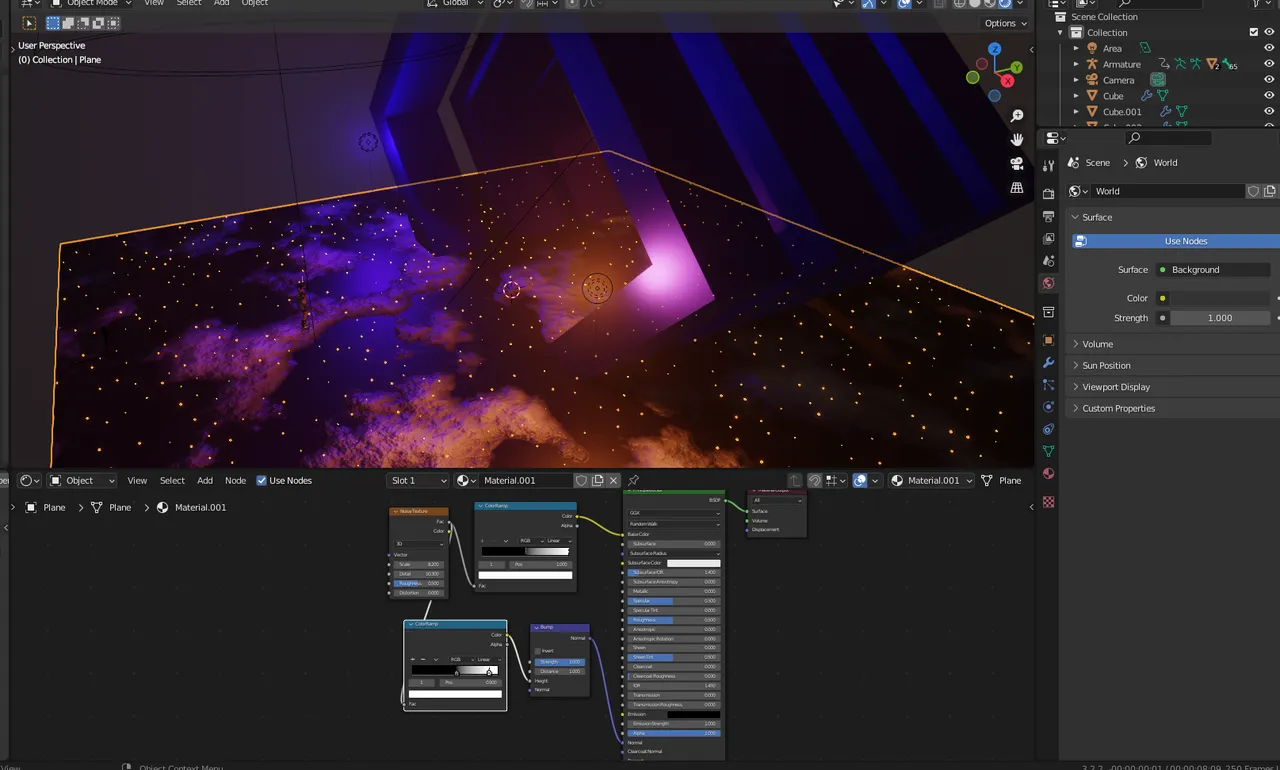
Task: Open the node editor Object type dropdown
Action: (82, 481)
